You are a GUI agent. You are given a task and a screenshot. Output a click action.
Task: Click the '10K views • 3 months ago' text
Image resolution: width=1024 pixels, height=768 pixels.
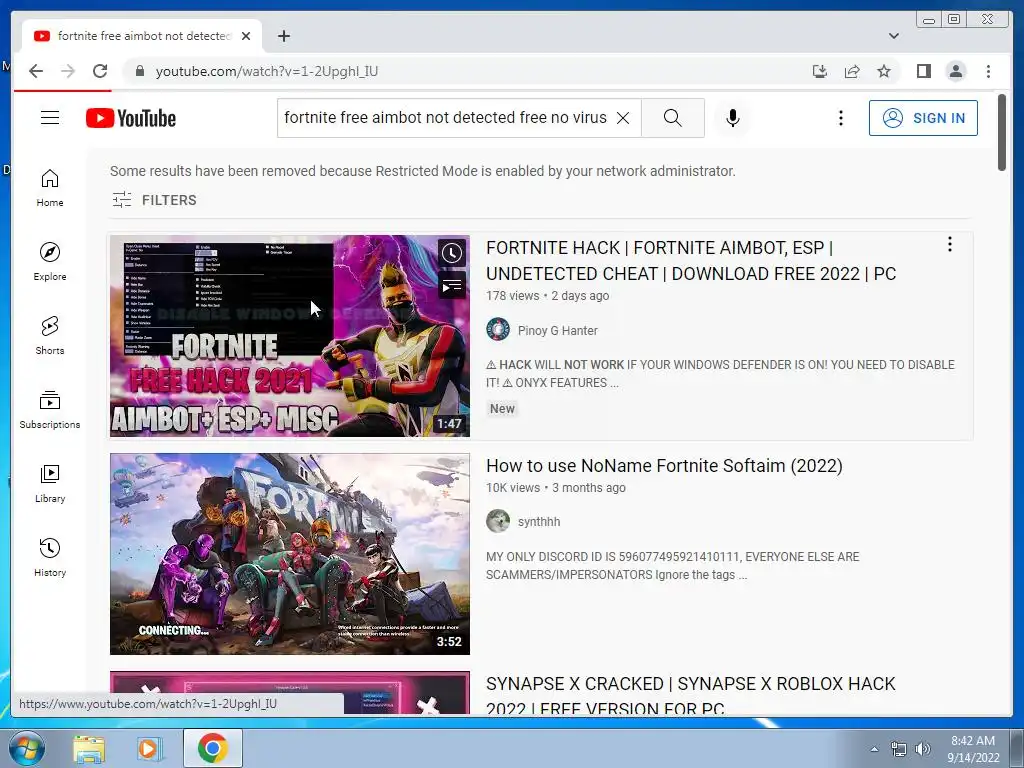point(556,488)
